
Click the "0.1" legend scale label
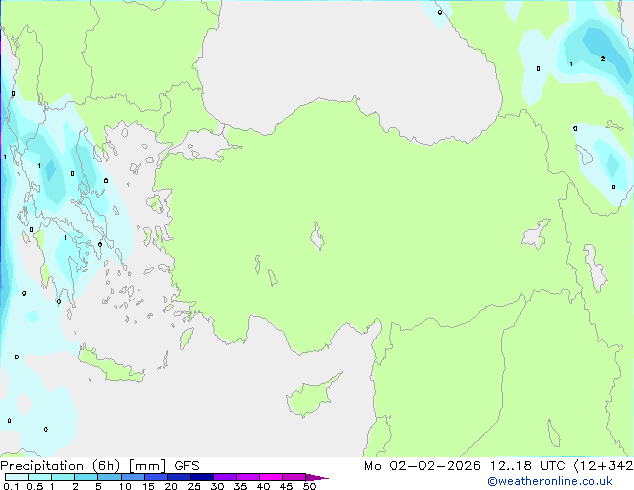11,486
